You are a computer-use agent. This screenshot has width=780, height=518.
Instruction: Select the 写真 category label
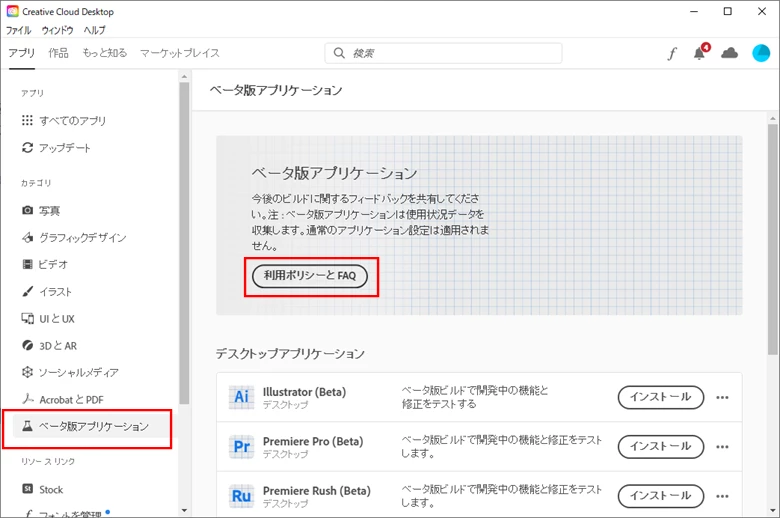(x=49, y=211)
